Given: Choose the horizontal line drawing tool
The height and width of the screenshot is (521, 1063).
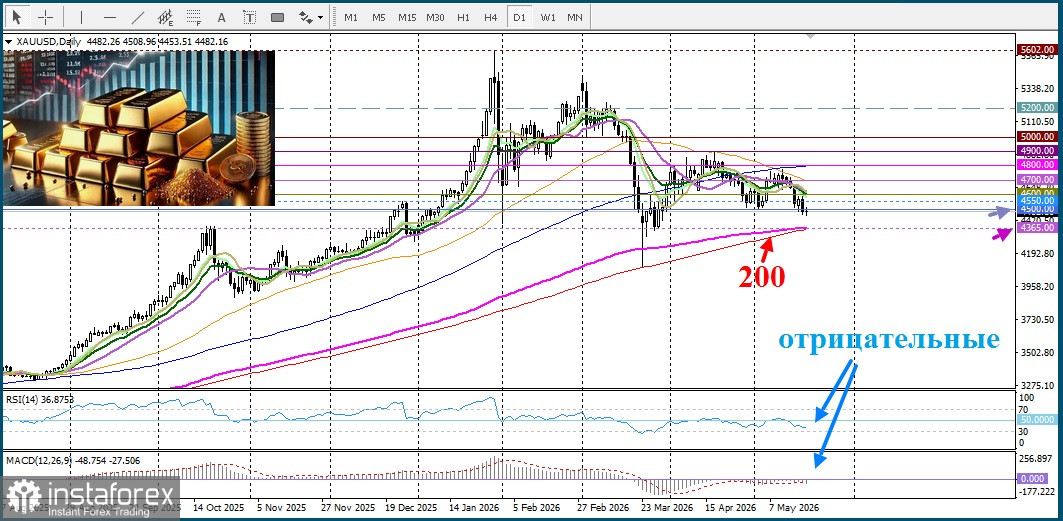Looking at the screenshot, I should pyautogui.click(x=109, y=17).
